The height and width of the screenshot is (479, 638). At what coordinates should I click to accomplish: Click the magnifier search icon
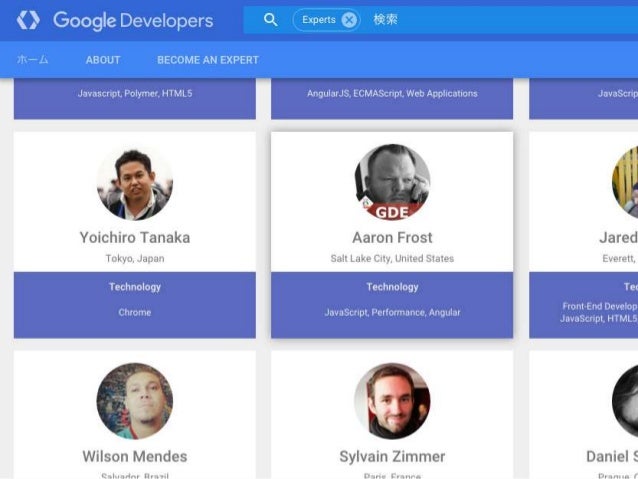coord(271,20)
